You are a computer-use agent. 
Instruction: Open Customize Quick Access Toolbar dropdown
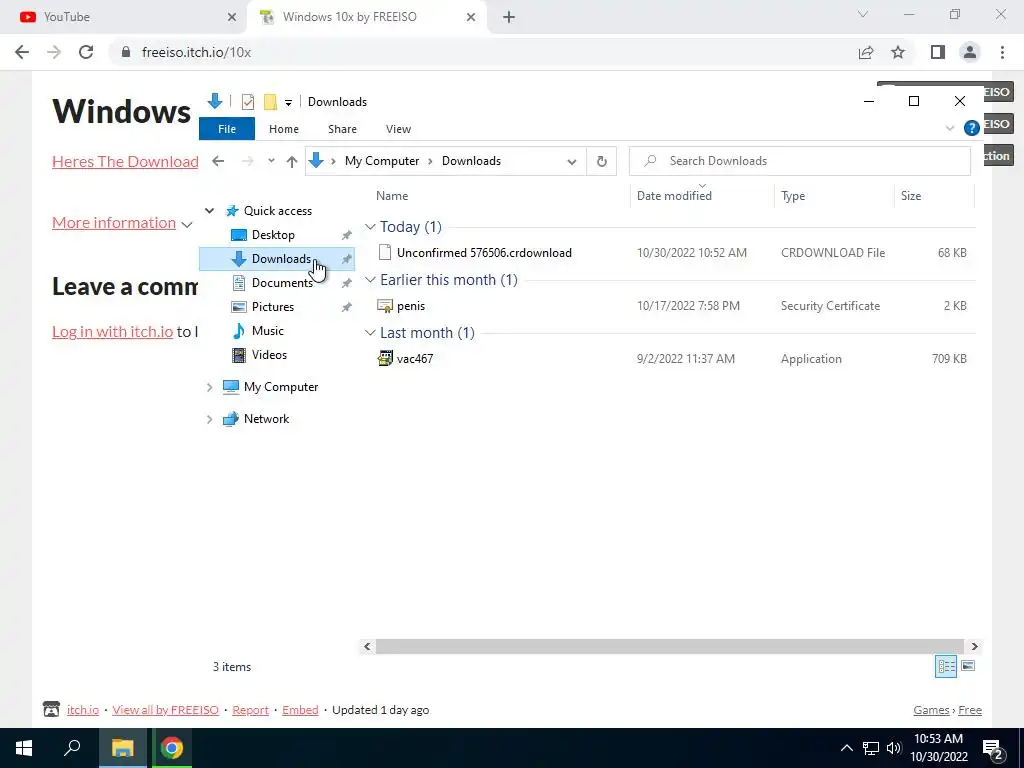tap(288, 103)
